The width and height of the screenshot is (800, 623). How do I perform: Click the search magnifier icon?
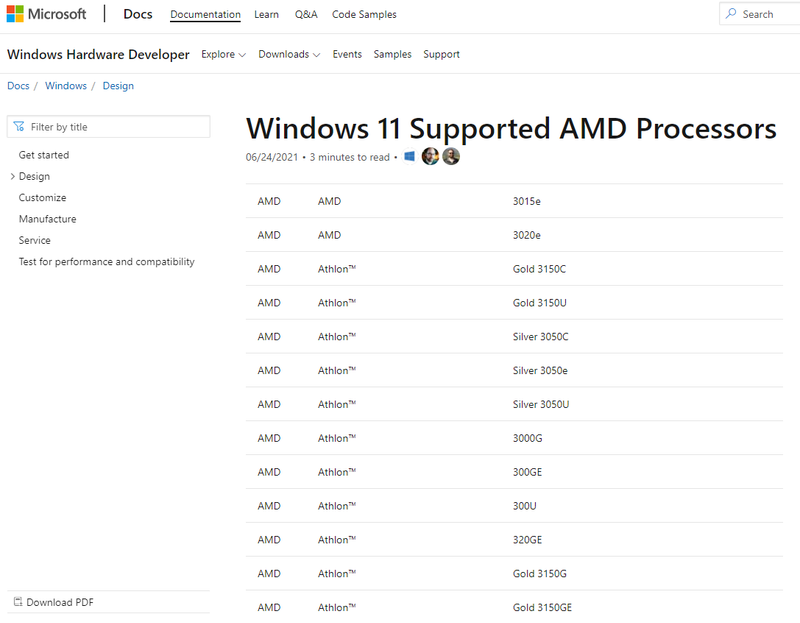click(x=732, y=14)
